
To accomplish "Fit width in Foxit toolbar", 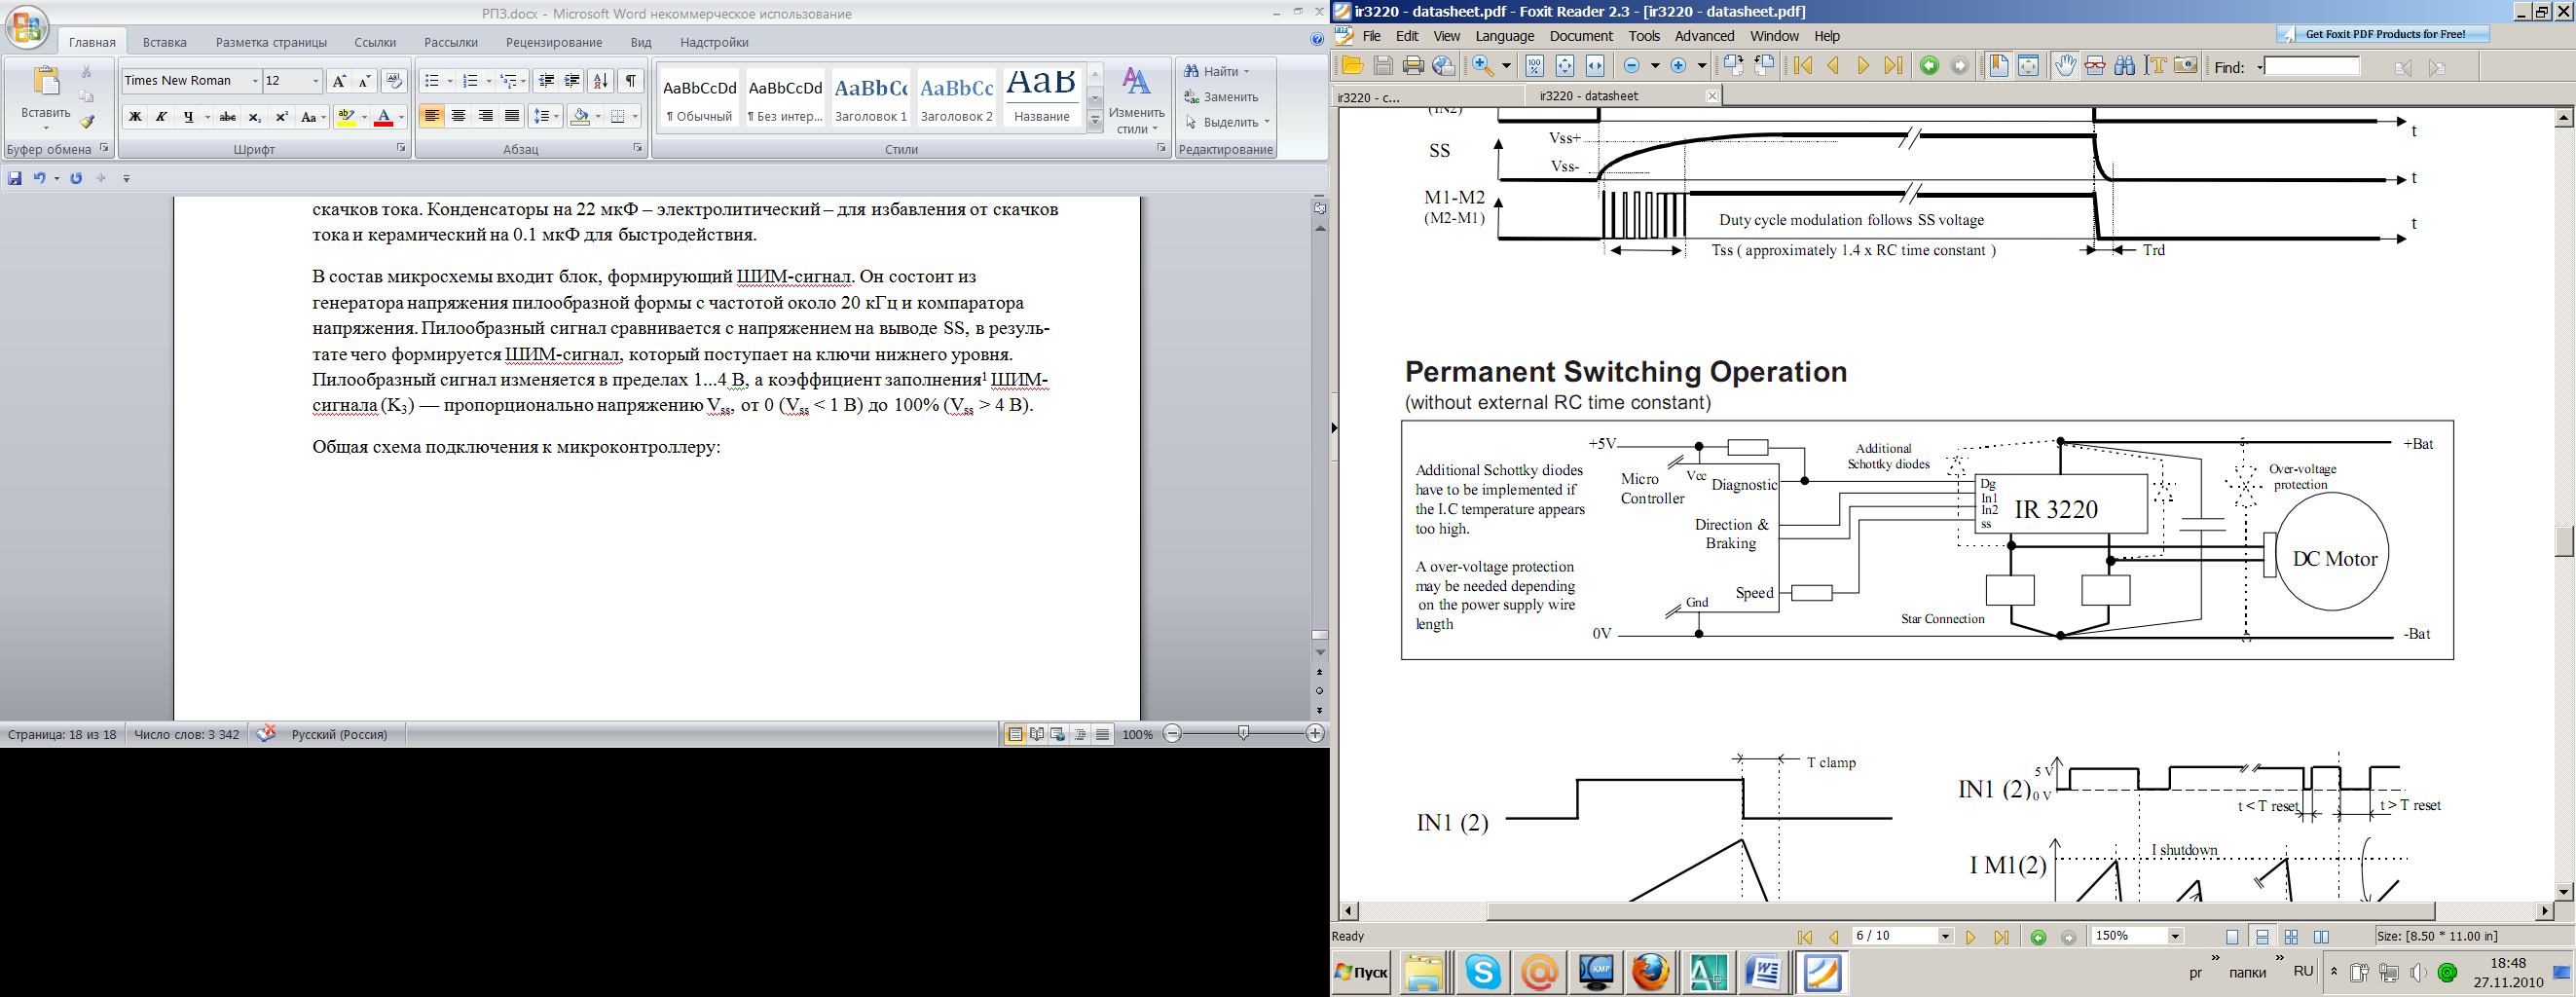I will (1595, 66).
